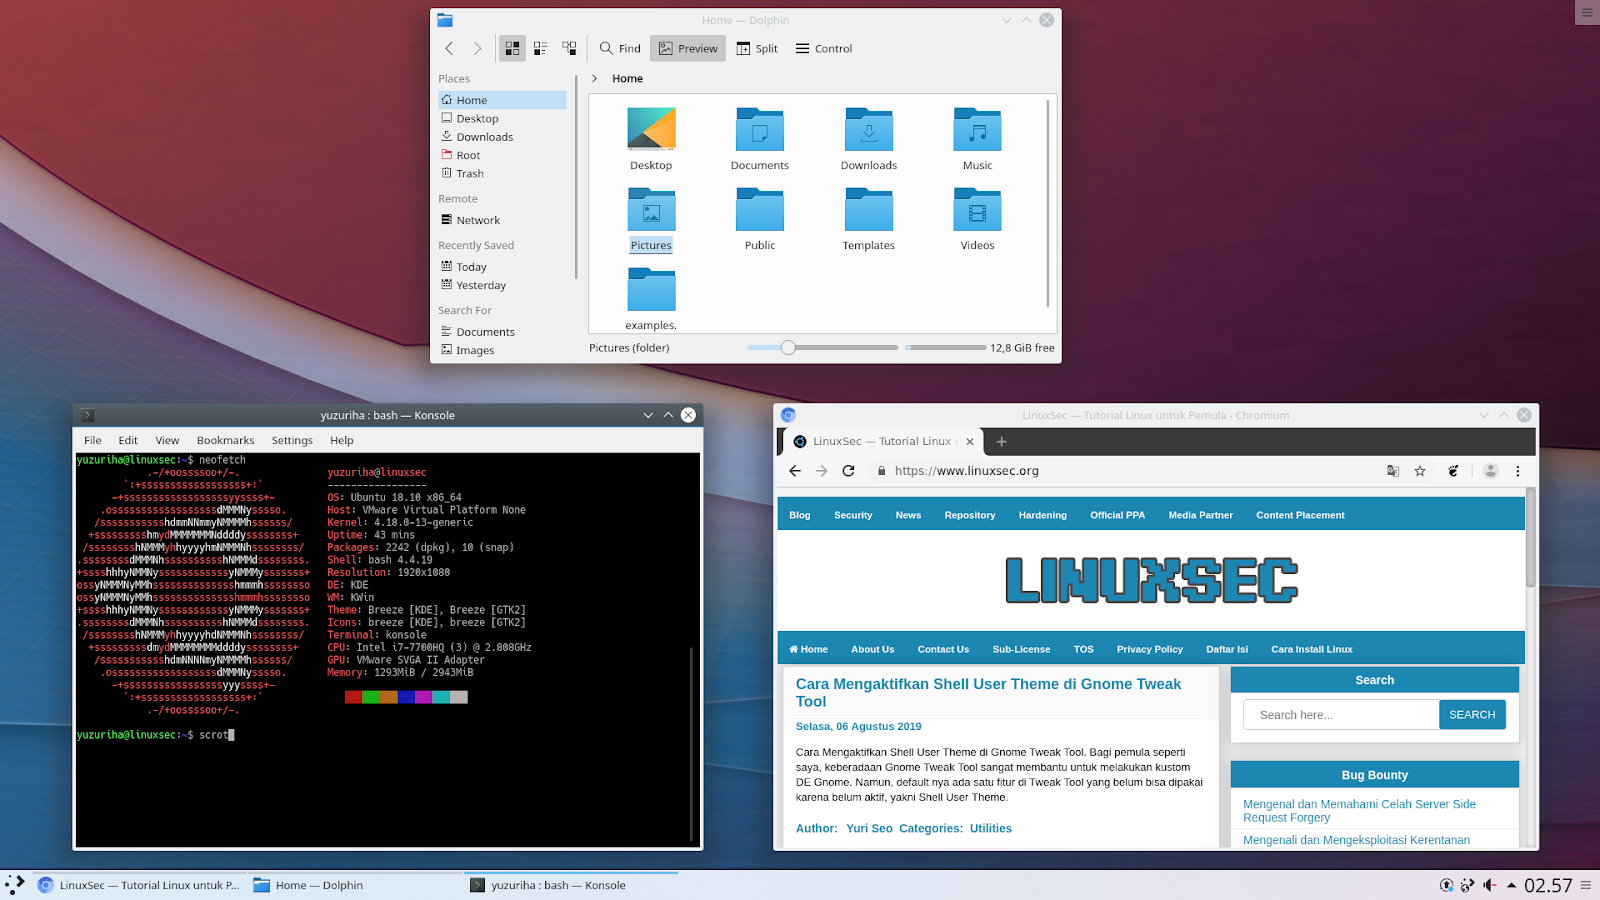Switch Dolphin to Compact view mode
Screen dimensions: 1600x900
pos(541,48)
